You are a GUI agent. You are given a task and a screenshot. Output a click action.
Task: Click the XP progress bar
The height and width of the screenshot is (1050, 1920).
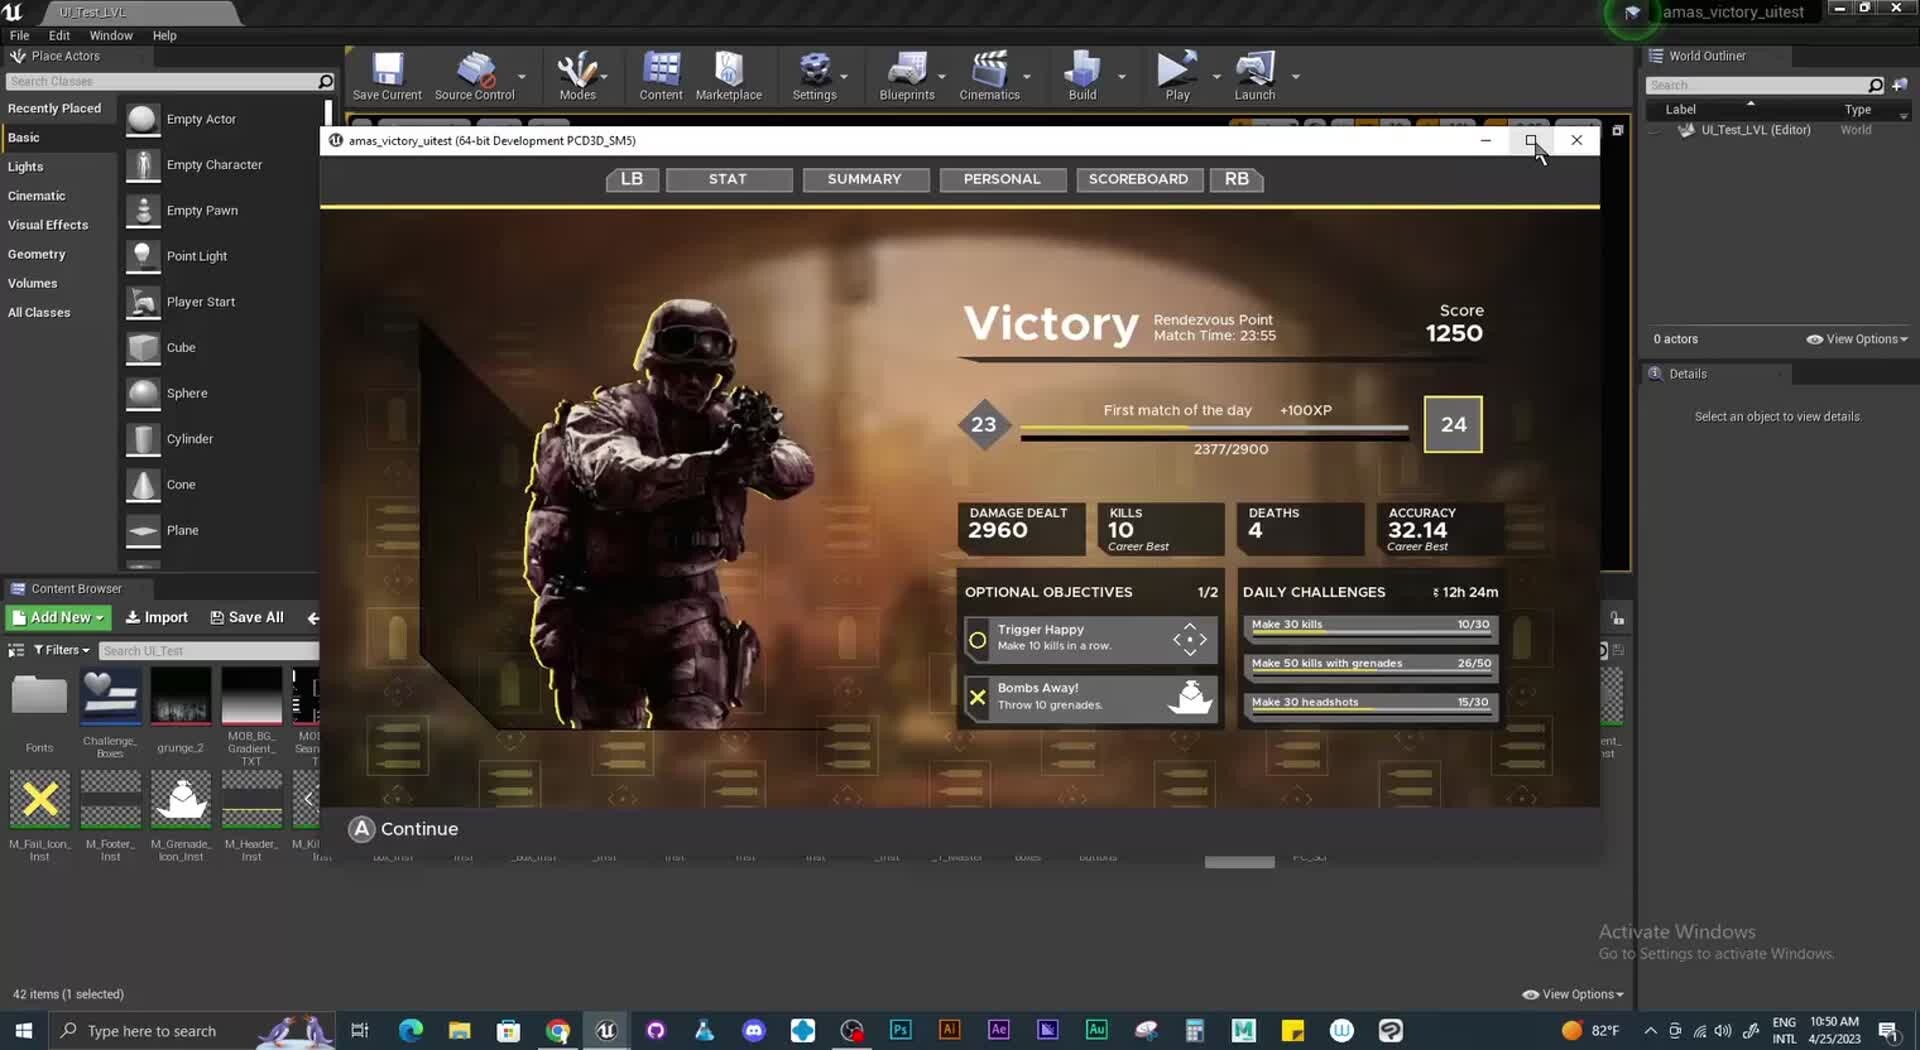(1215, 428)
